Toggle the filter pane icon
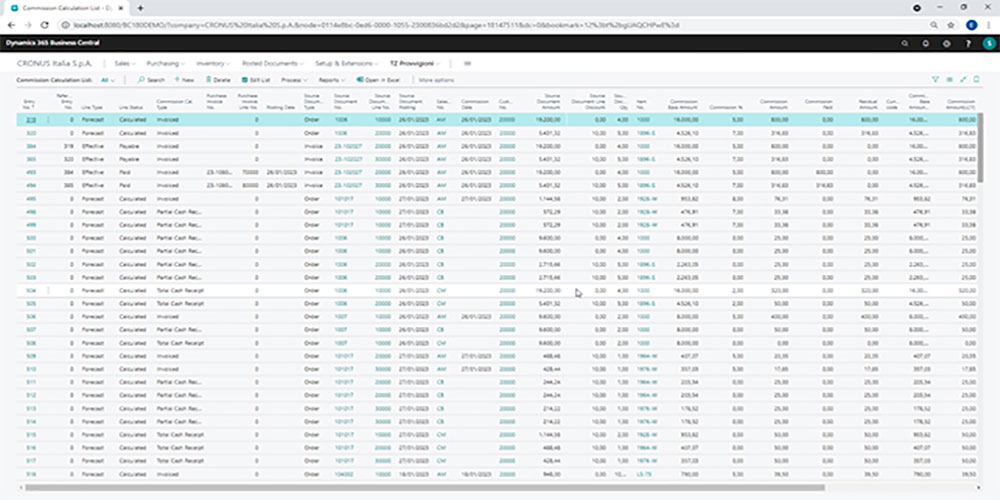Screen dimensions: 1000x500 click(935, 79)
